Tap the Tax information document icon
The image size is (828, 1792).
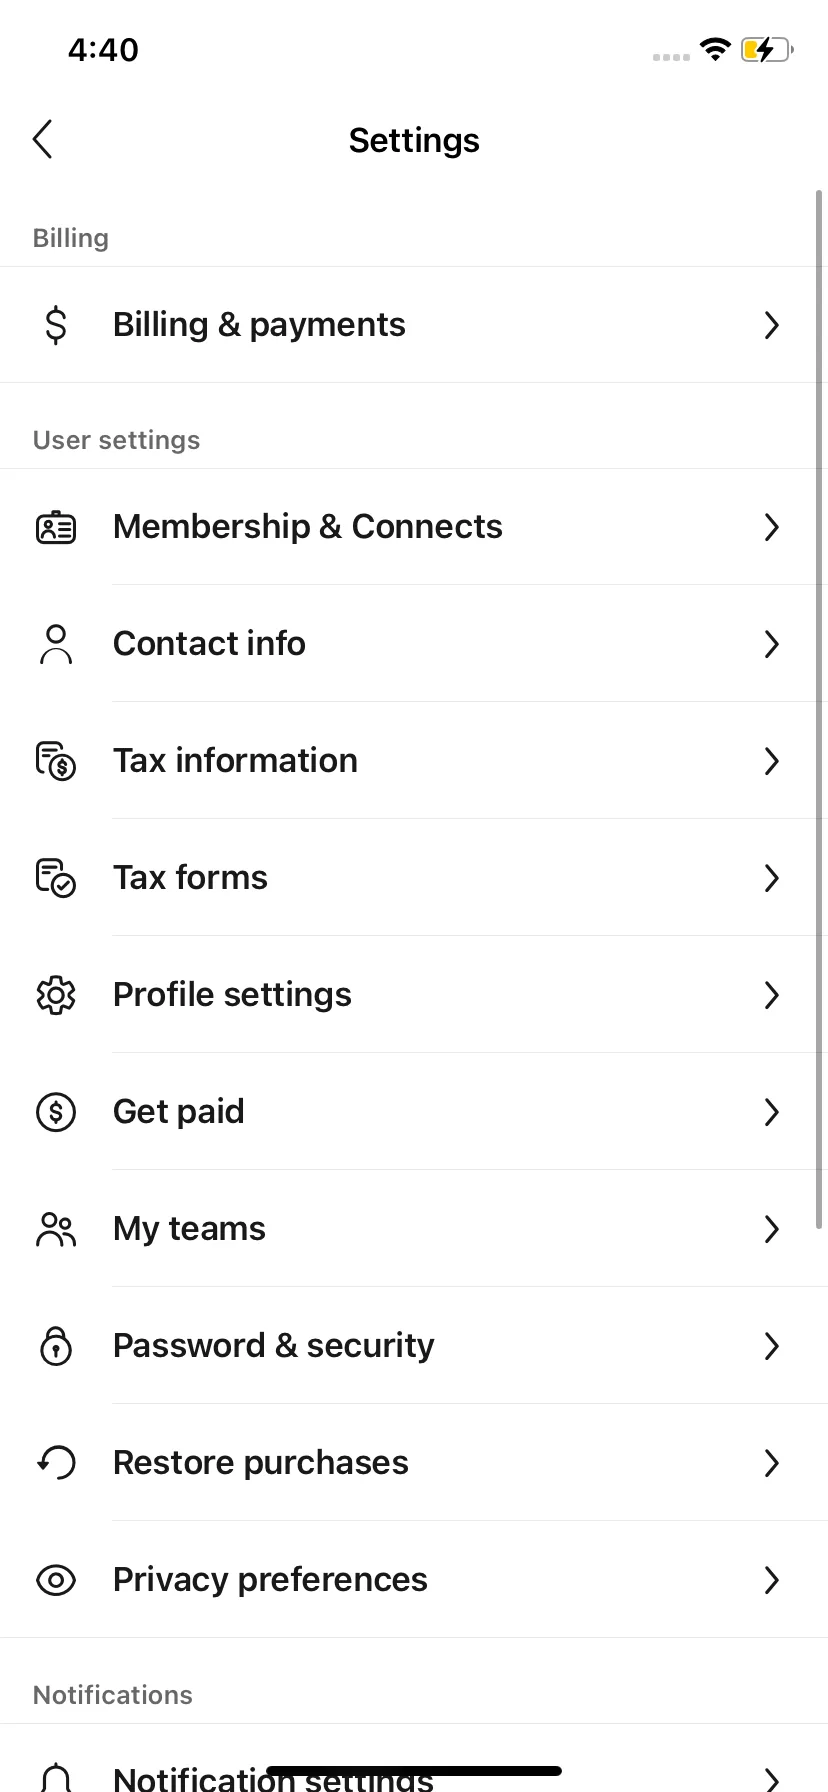(56, 761)
